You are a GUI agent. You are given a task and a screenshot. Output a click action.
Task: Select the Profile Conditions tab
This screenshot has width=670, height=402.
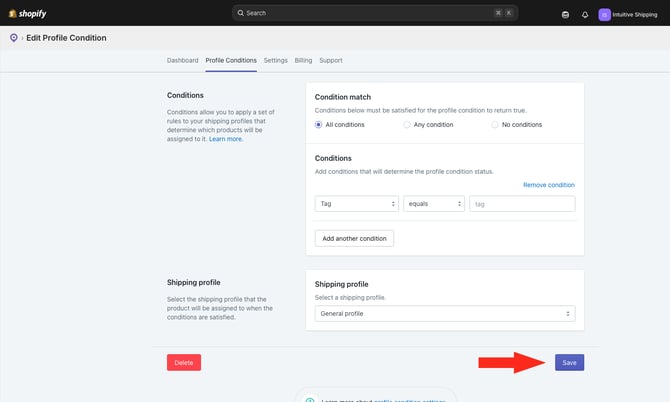(x=231, y=60)
